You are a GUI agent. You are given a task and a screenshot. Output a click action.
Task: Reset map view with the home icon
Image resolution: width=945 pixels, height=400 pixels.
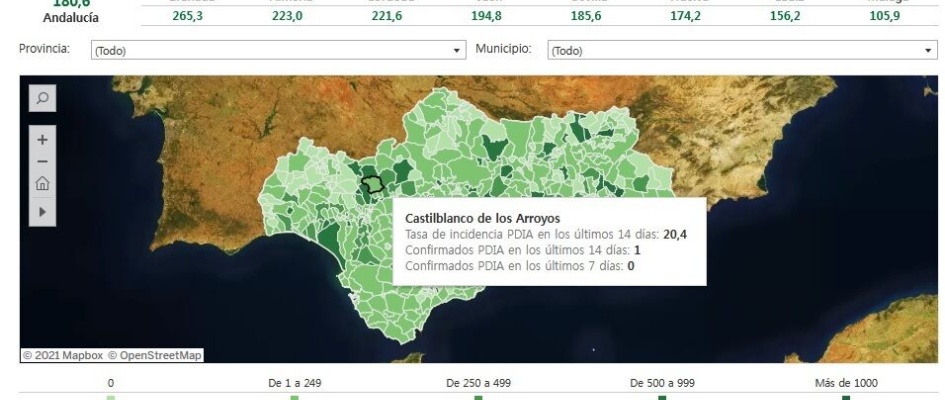(x=41, y=185)
